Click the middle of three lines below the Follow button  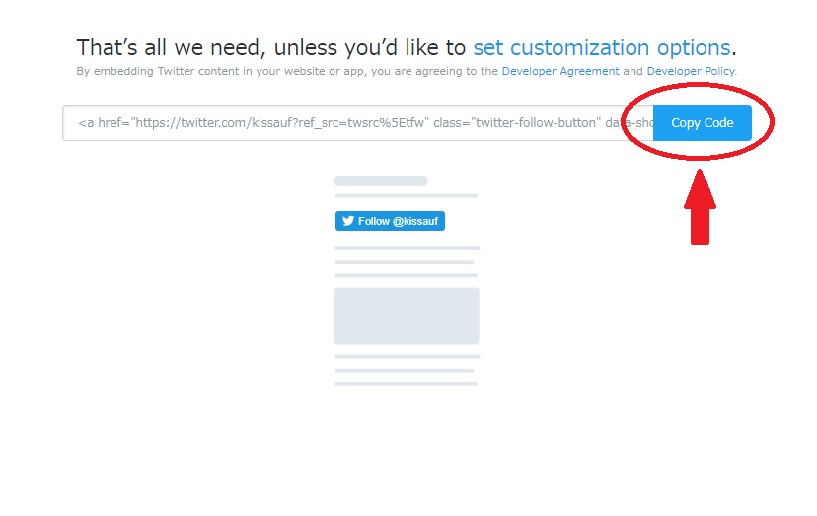point(404,262)
